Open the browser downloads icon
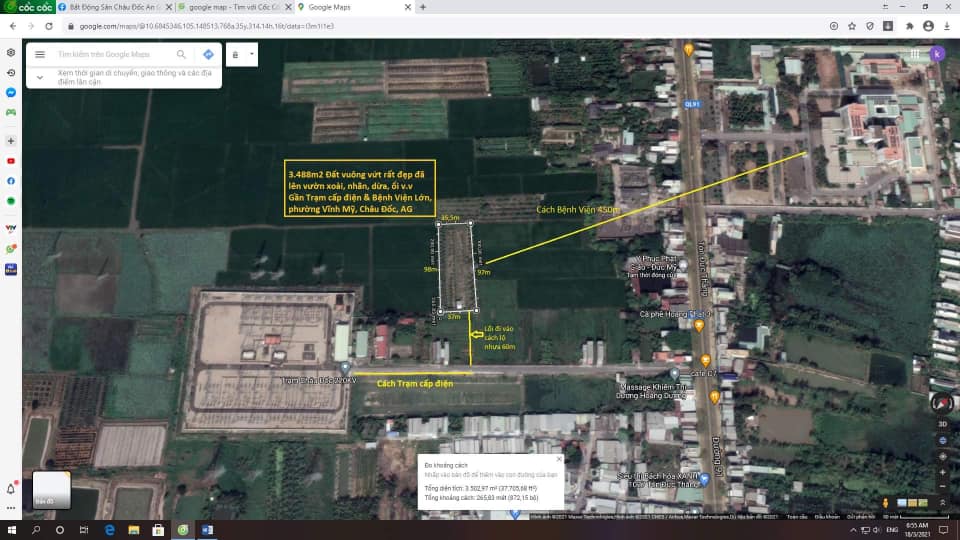Screen dimensions: 960x540 coord(947,26)
